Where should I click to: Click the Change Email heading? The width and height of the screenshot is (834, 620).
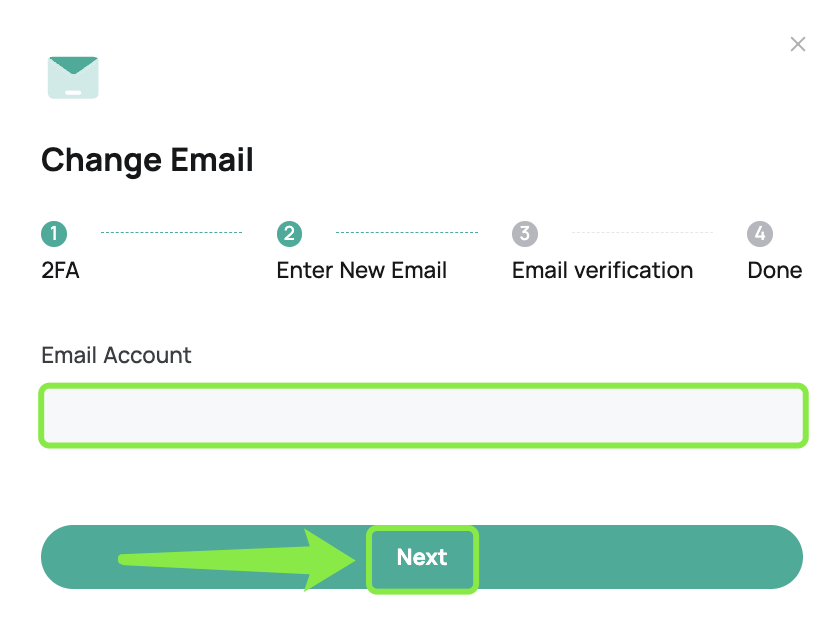pos(147,160)
